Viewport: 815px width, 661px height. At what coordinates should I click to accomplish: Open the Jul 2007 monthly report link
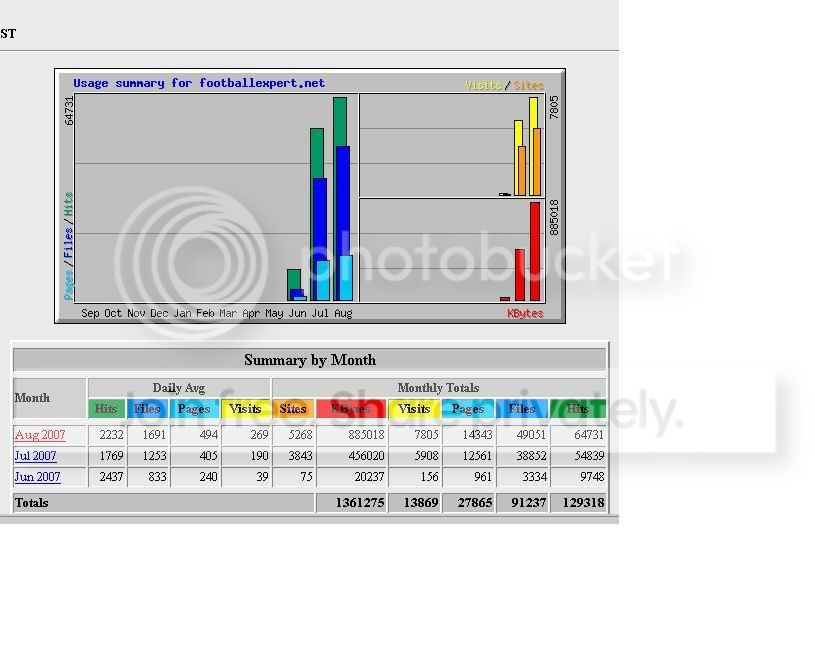tap(35, 456)
